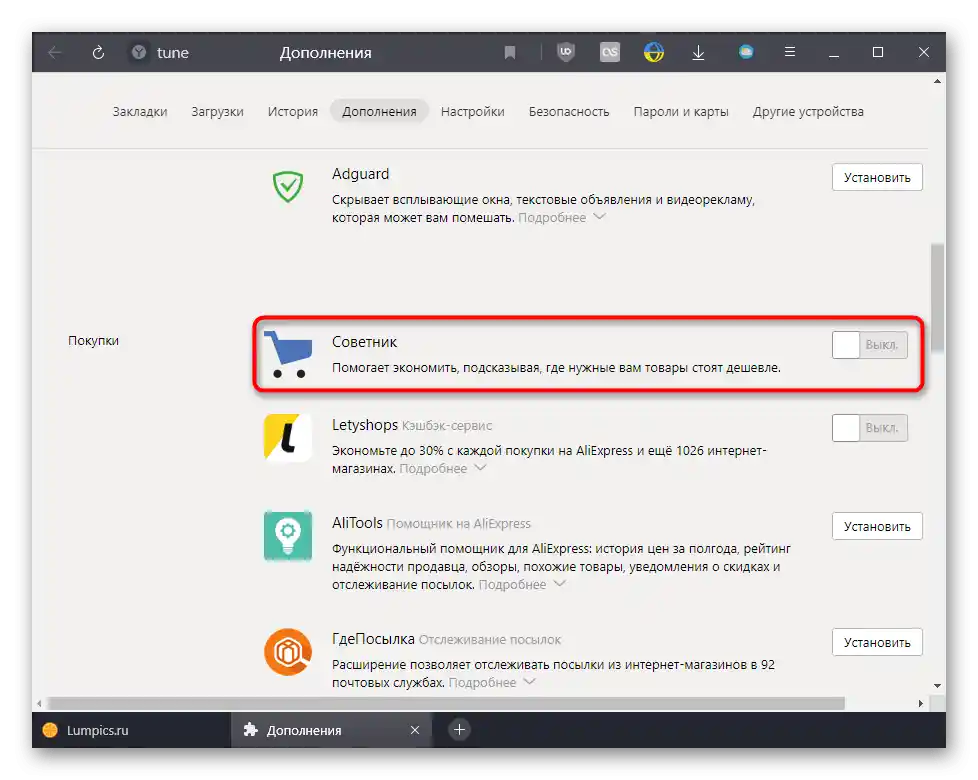Go to Настройки section
Screen dimensions: 978x780
click(x=473, y=112)
